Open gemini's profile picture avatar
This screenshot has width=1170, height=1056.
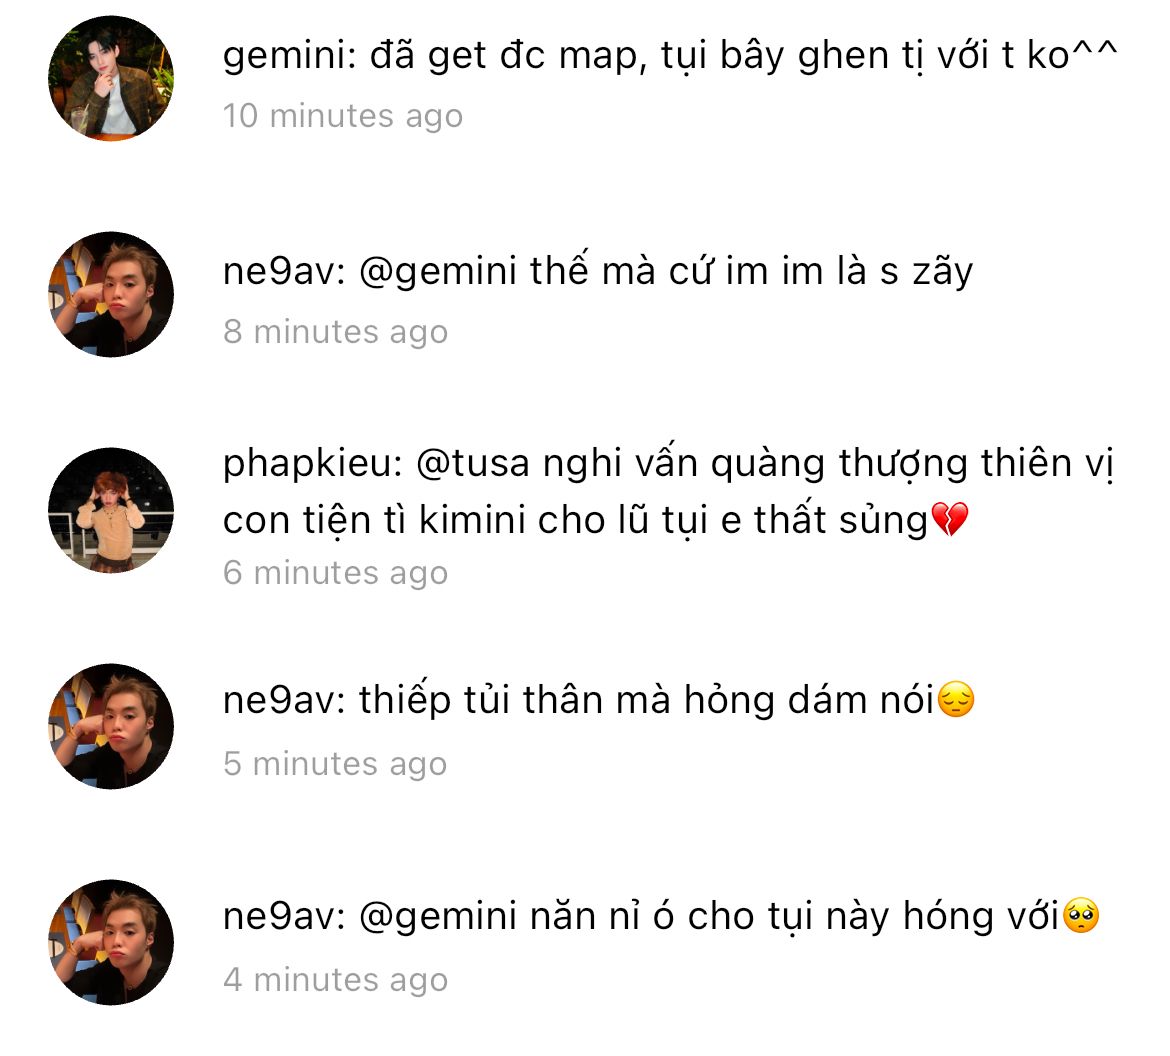(x=111, y=78)
